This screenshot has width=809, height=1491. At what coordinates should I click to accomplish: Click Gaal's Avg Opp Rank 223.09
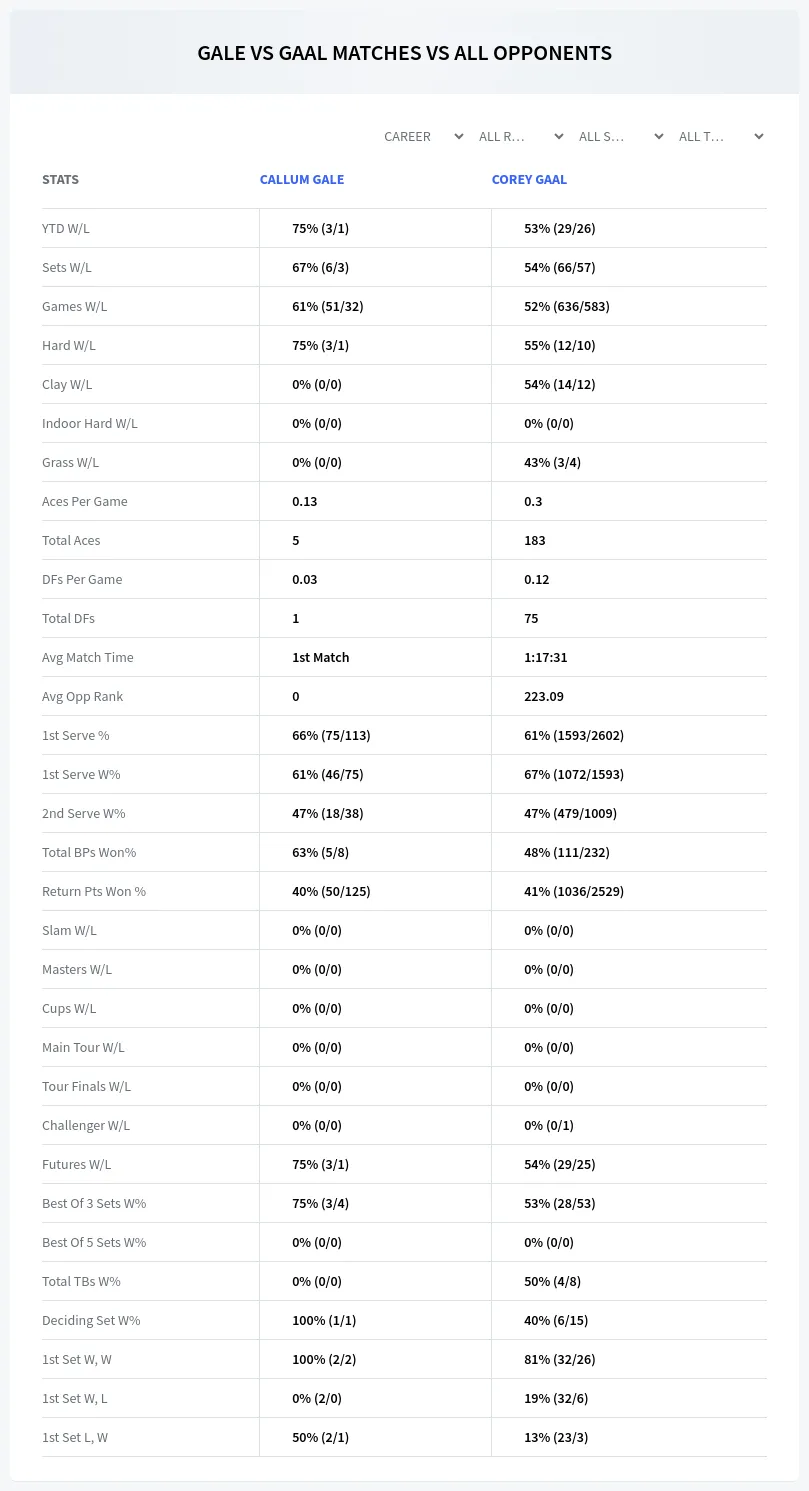coord(545,696)
